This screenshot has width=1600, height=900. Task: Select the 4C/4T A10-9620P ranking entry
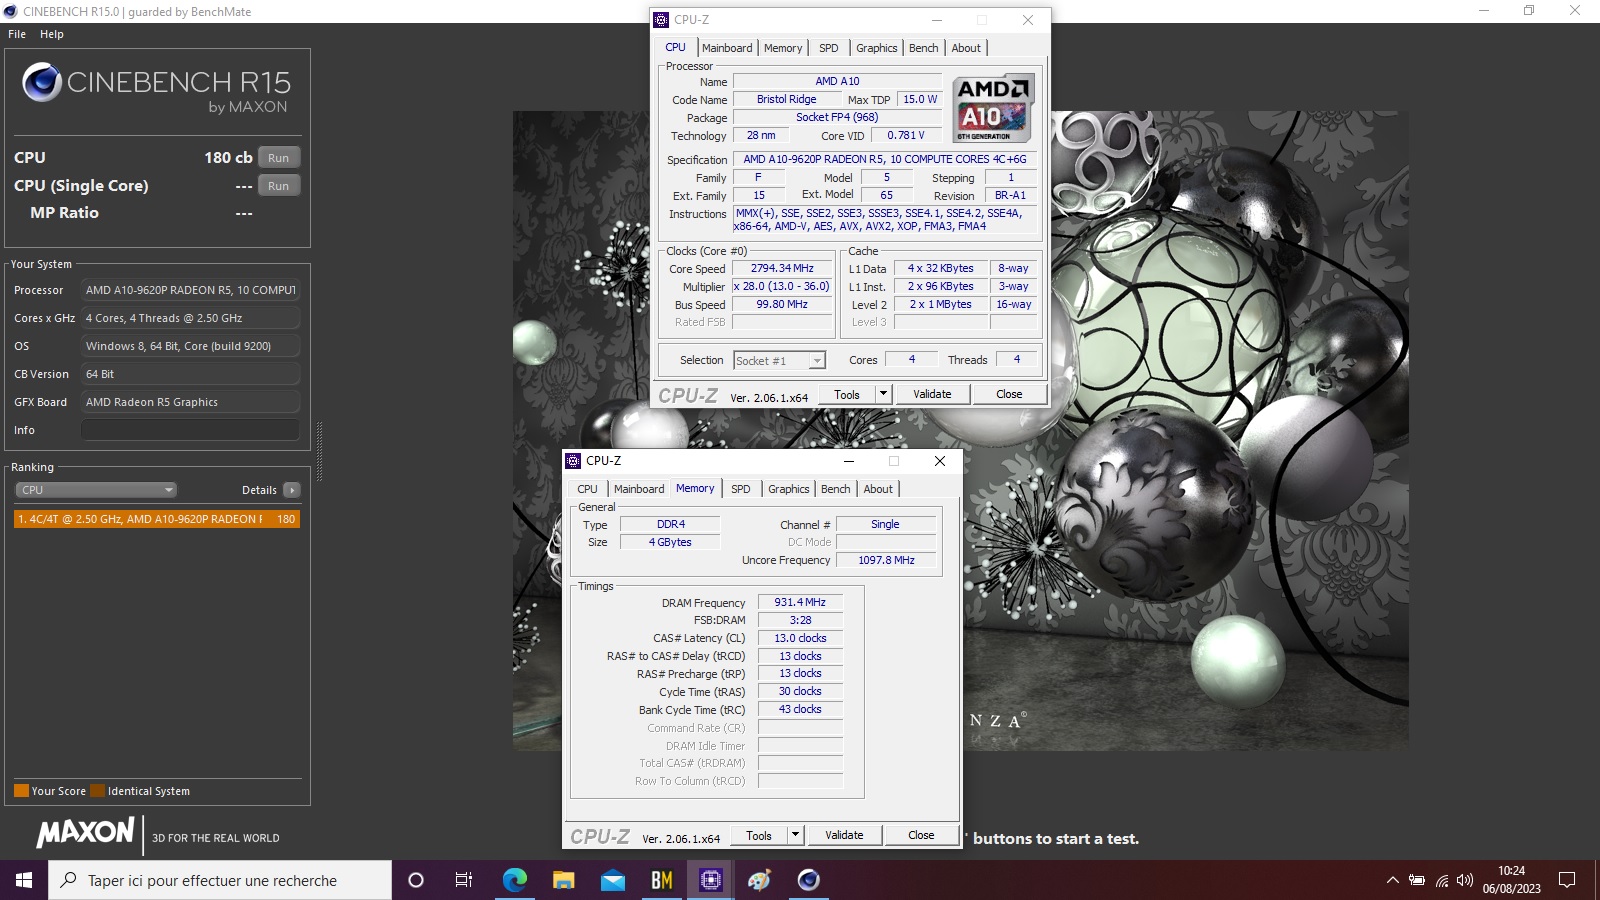coord(157,519)
